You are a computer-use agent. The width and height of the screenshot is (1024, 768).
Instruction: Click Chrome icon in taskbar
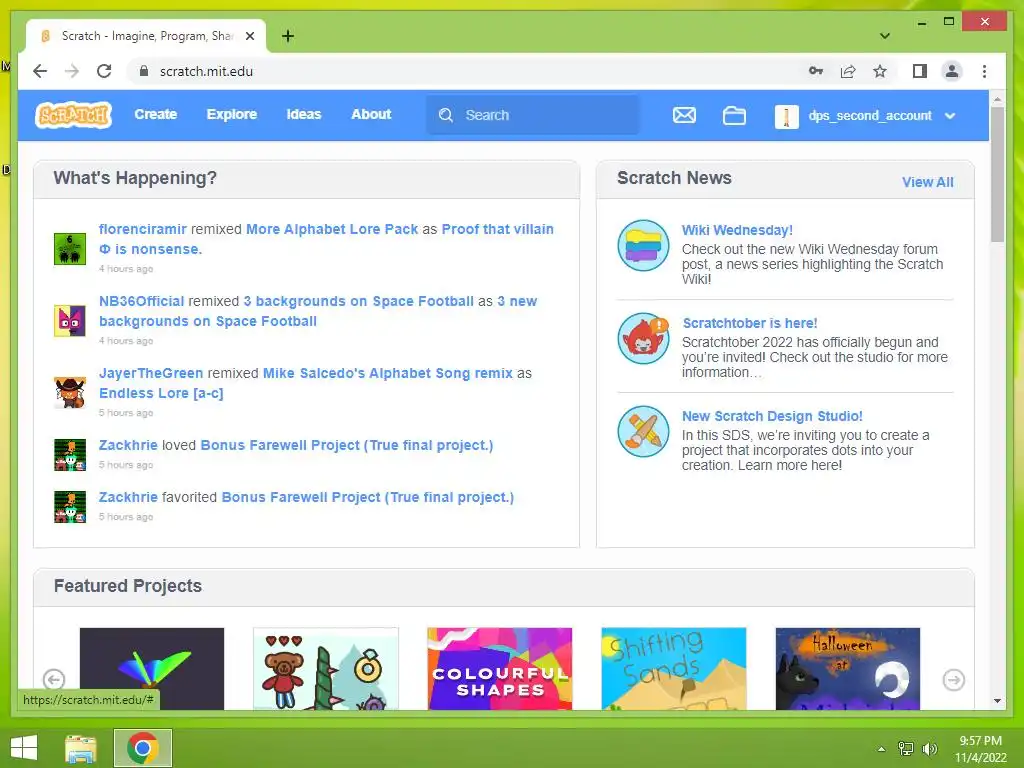click(143, 748)
